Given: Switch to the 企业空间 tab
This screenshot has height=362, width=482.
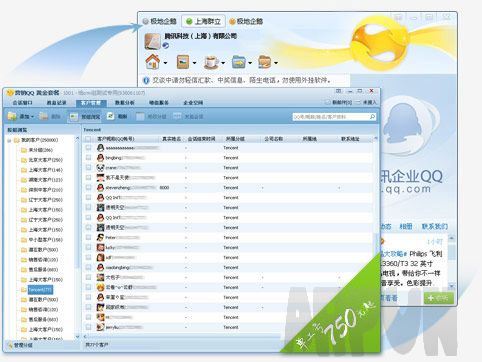Looking at the screenshot, I should 193,103.
